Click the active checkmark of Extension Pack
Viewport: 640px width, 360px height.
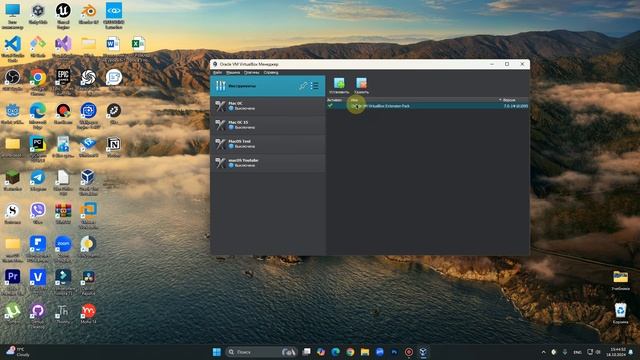pos(330,106)
